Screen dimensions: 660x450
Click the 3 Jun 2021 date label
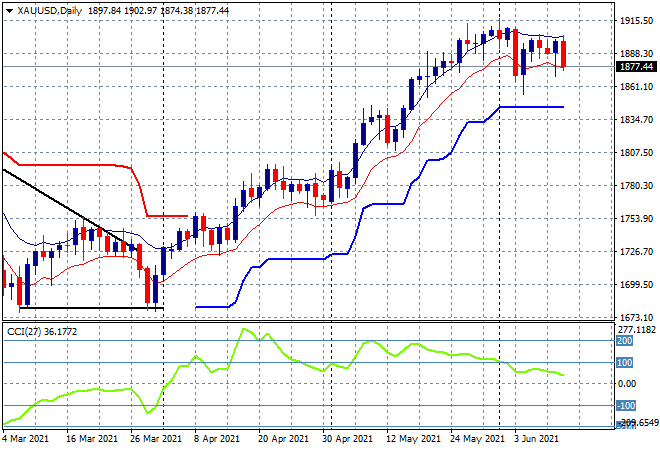536,439
